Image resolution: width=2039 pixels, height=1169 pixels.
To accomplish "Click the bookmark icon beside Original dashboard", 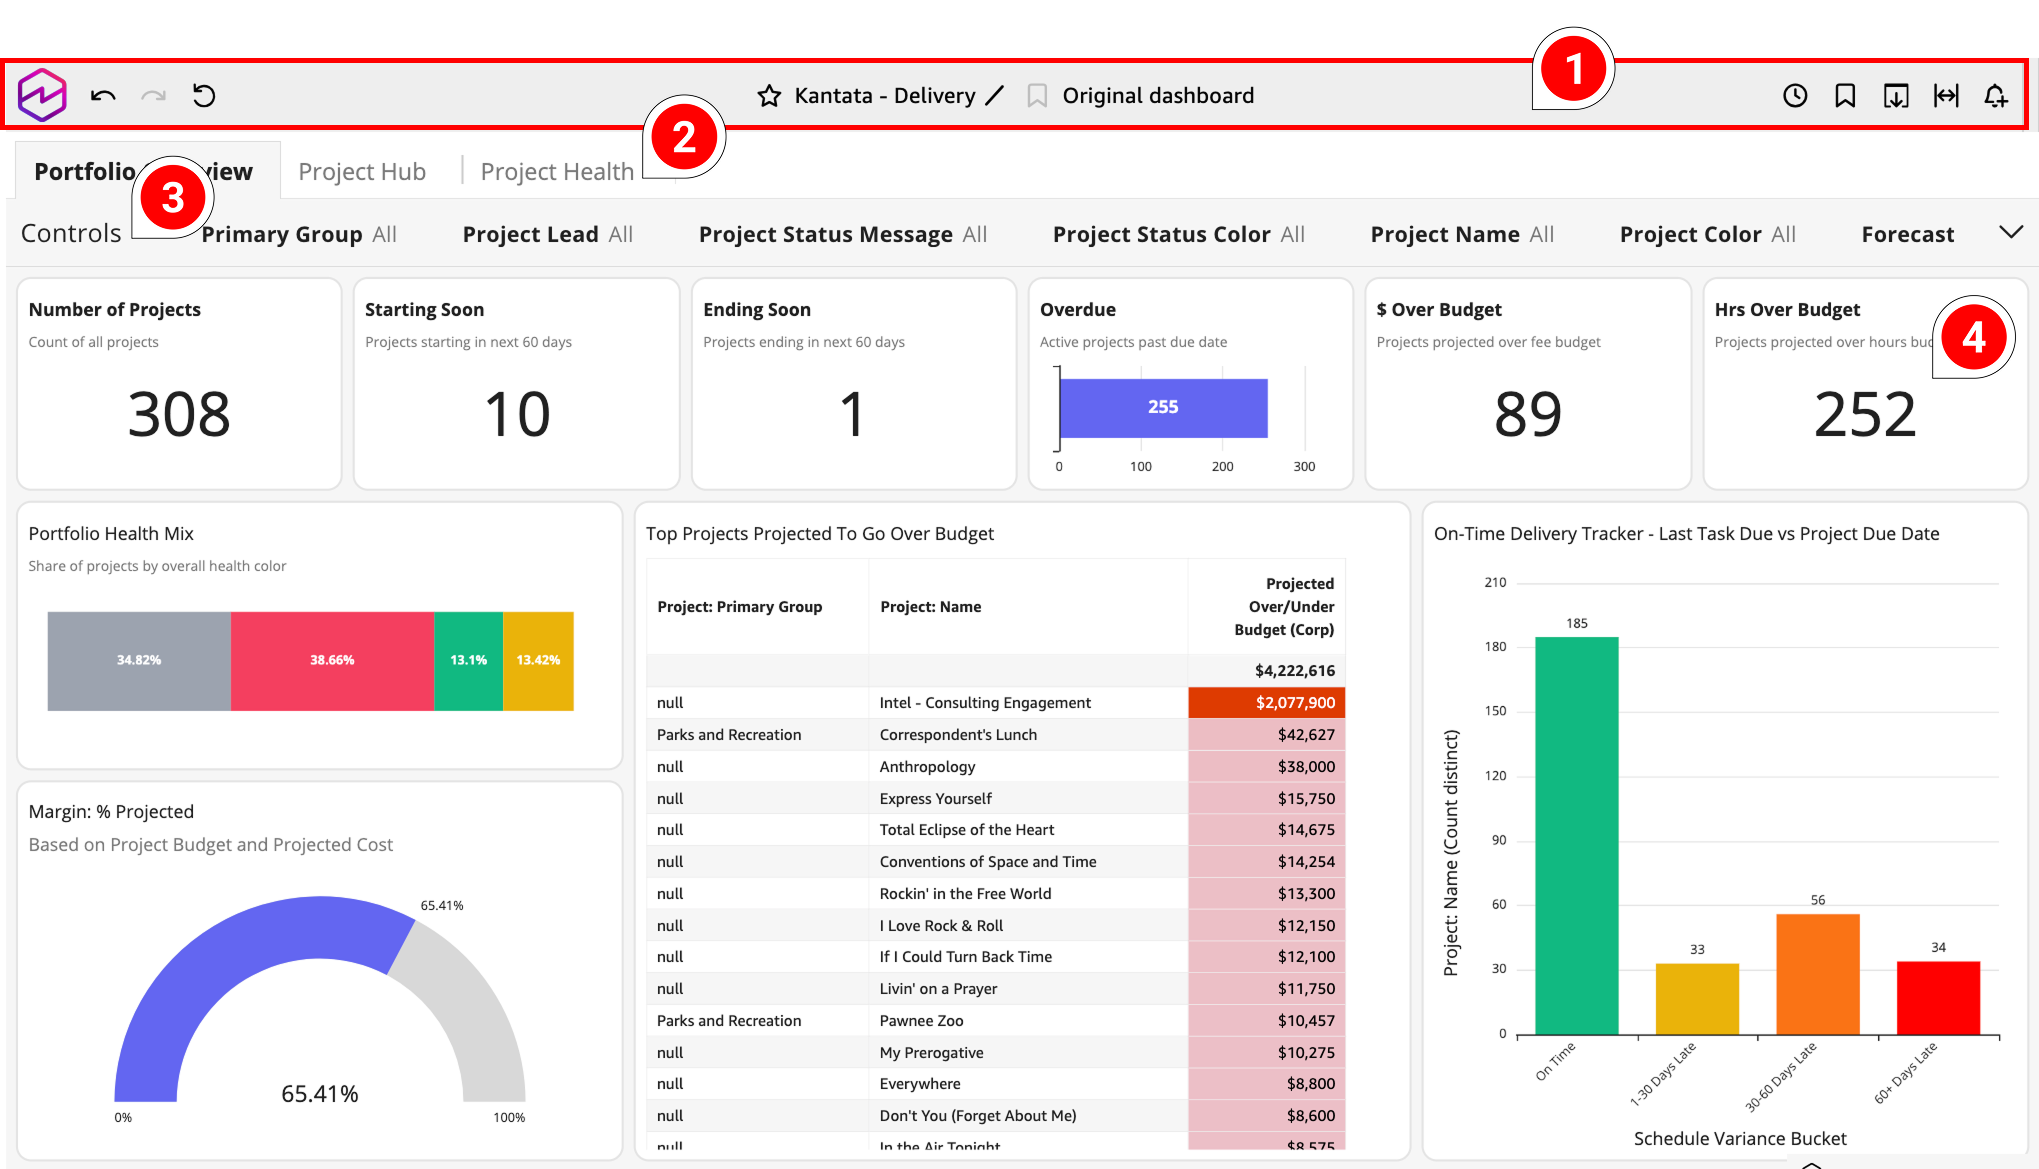I will (1037, 96).
